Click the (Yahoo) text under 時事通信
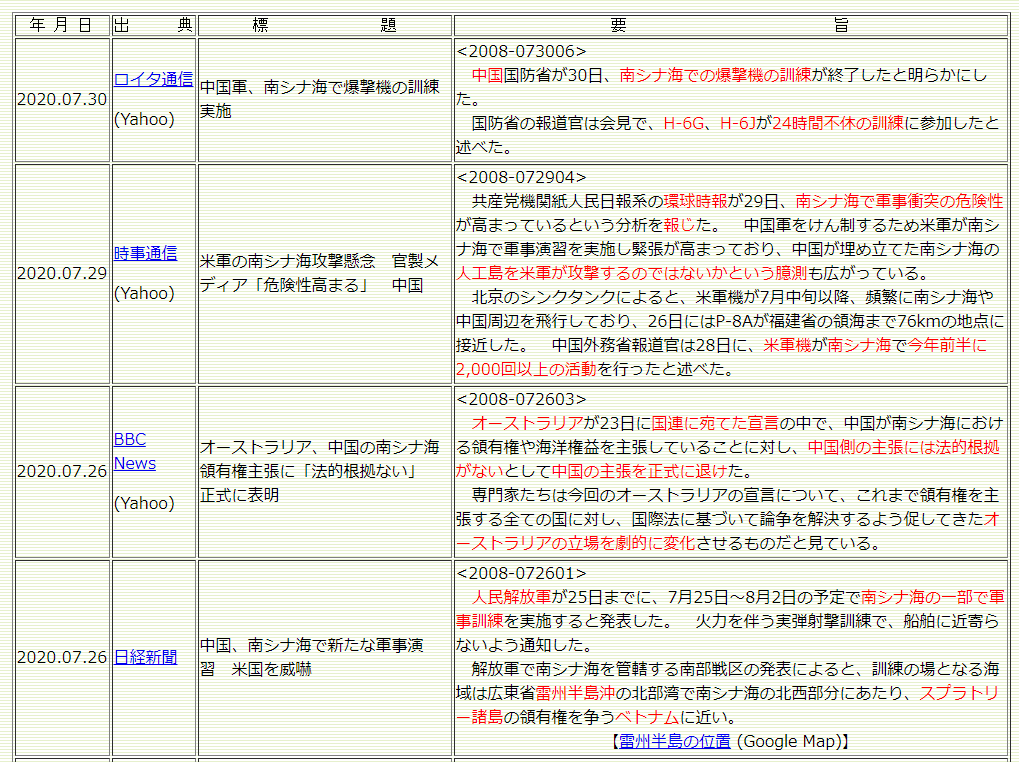 144,293
